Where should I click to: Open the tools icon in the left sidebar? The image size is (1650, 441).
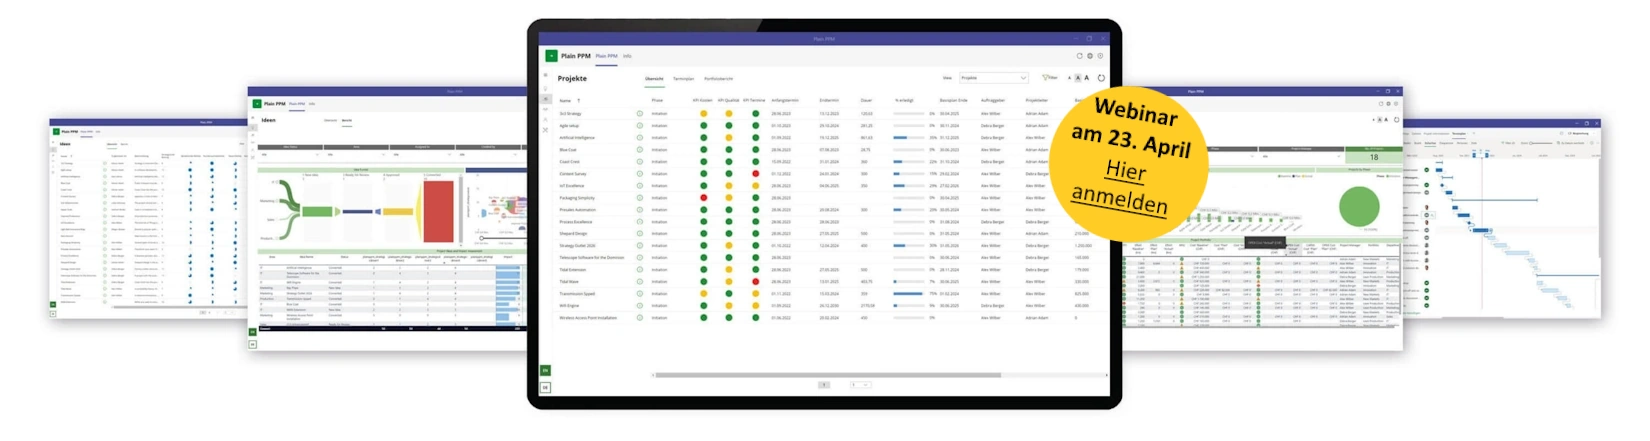click(x=546, y=130)
